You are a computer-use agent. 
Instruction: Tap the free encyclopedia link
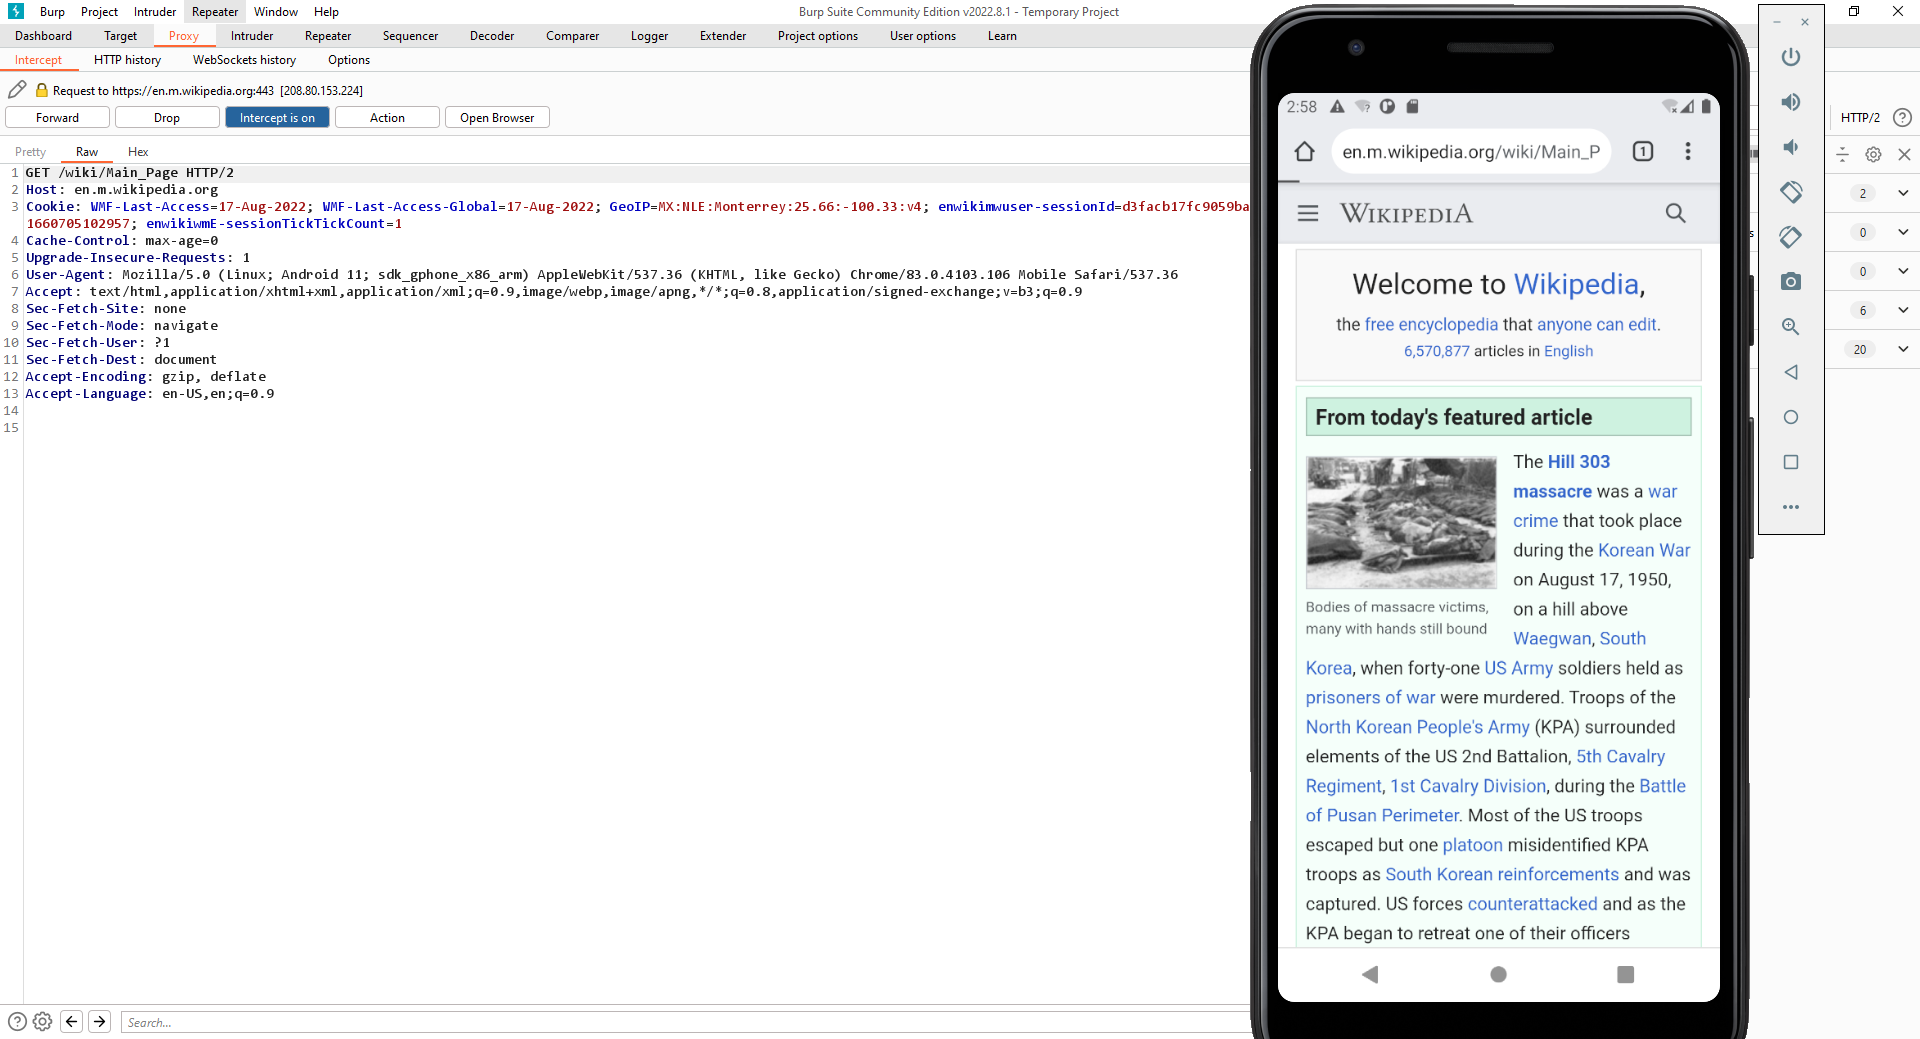[1431, 324]
